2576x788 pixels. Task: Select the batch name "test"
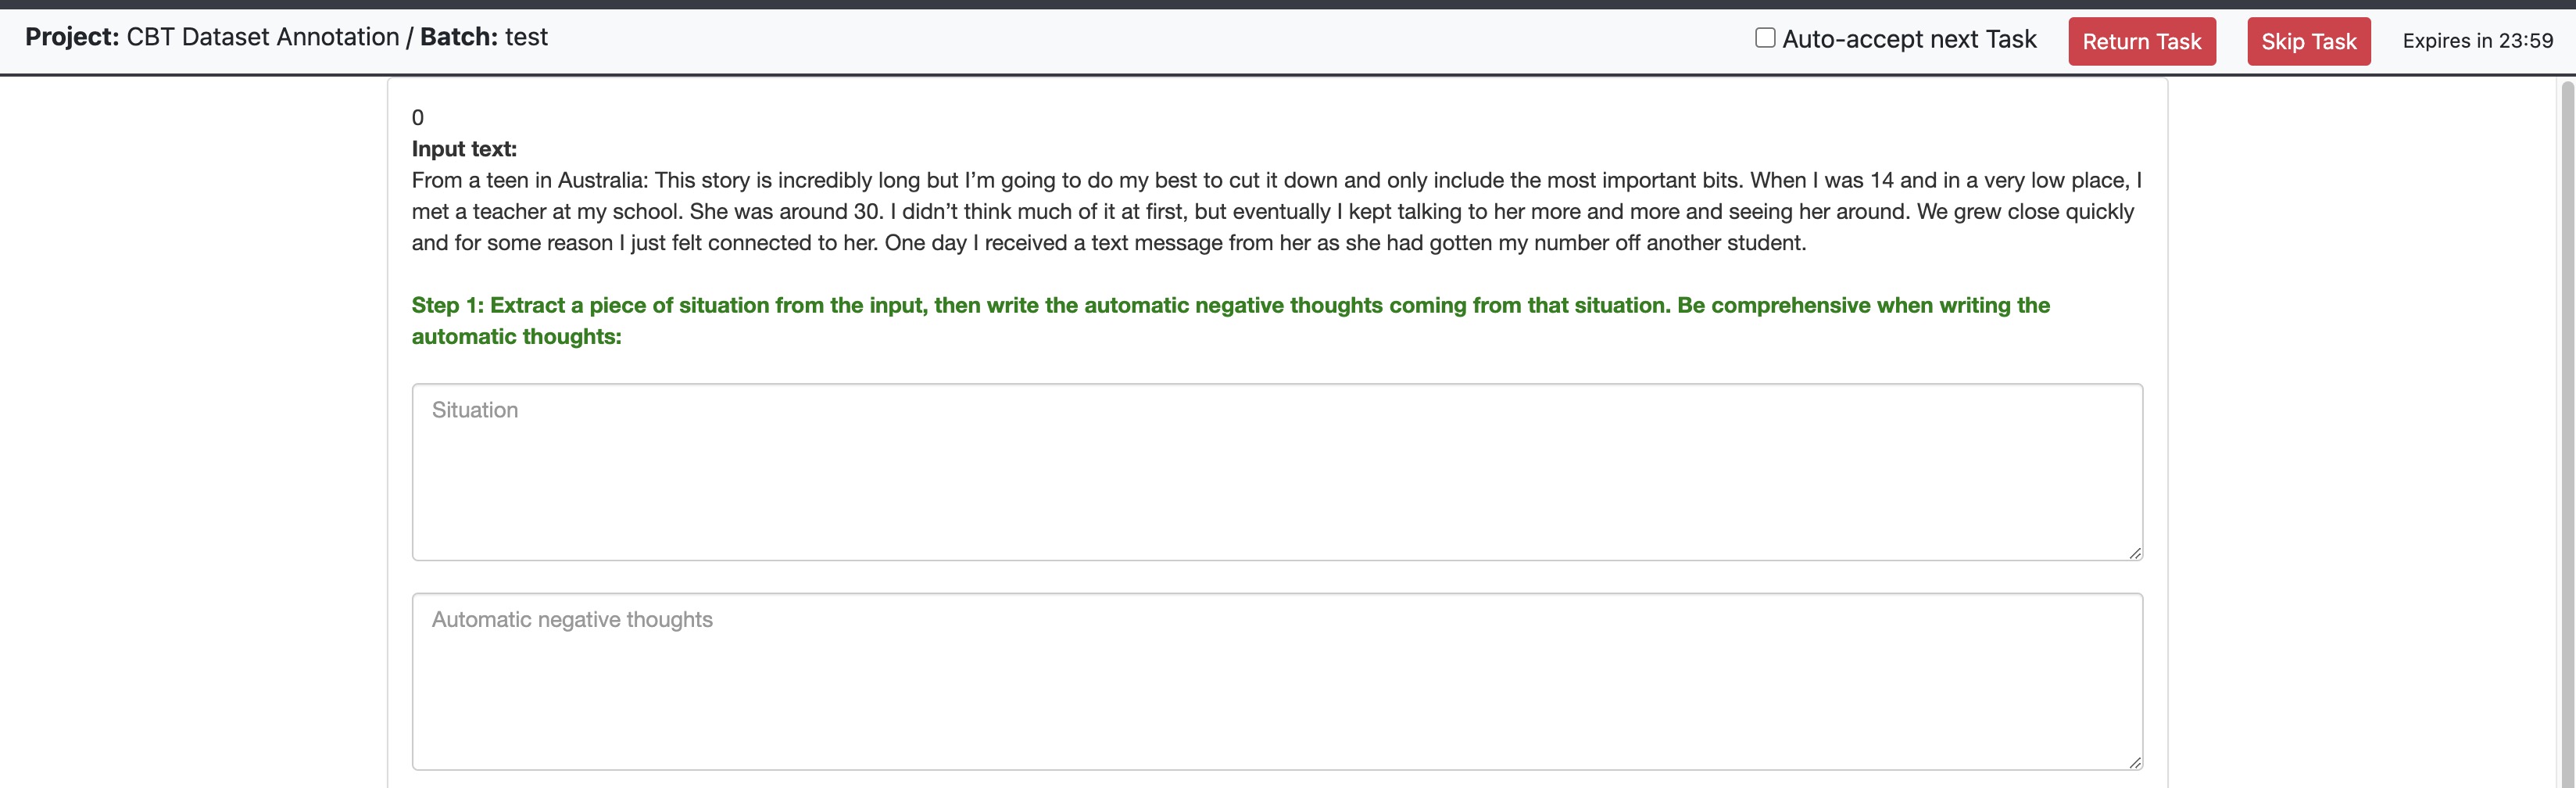(526, 37)
